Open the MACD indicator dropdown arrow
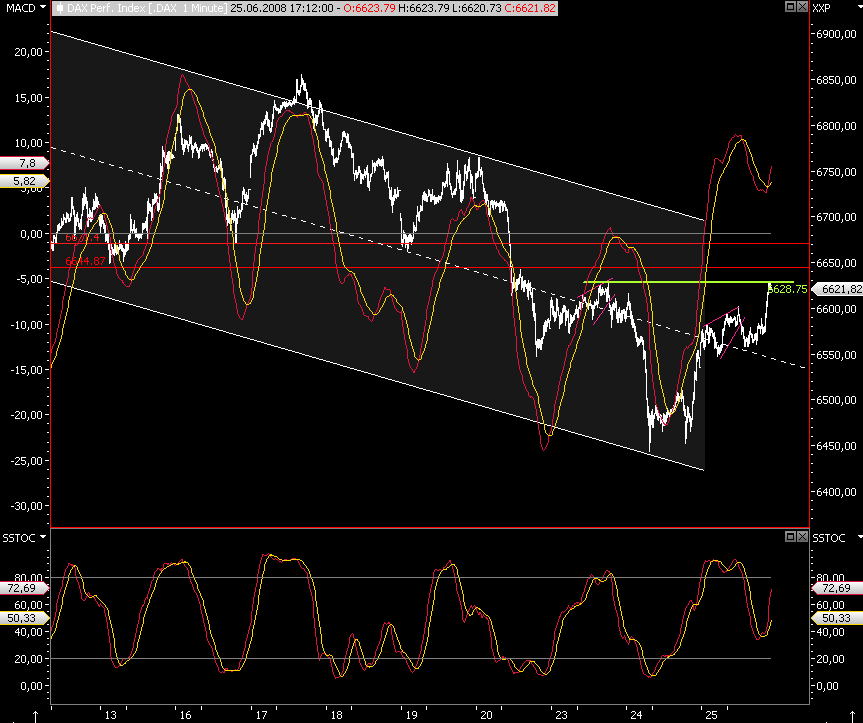The width and height of the screenshot is (863, 723). [43, 8]
